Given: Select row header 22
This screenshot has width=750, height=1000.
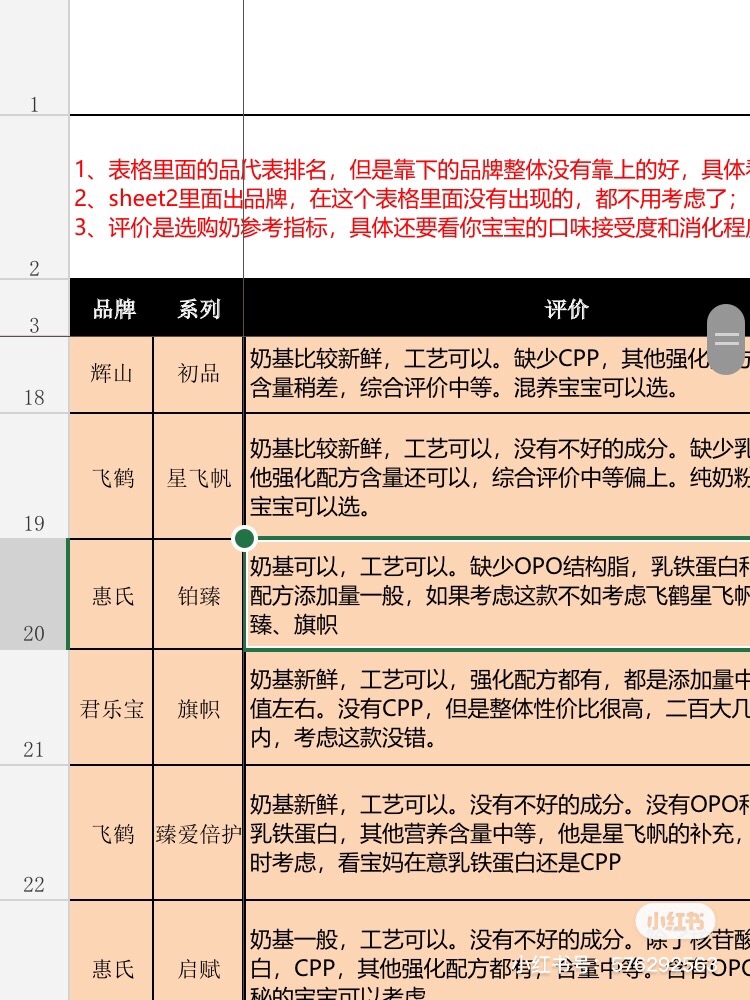Looking at the screenshot, I should (34, 833).
